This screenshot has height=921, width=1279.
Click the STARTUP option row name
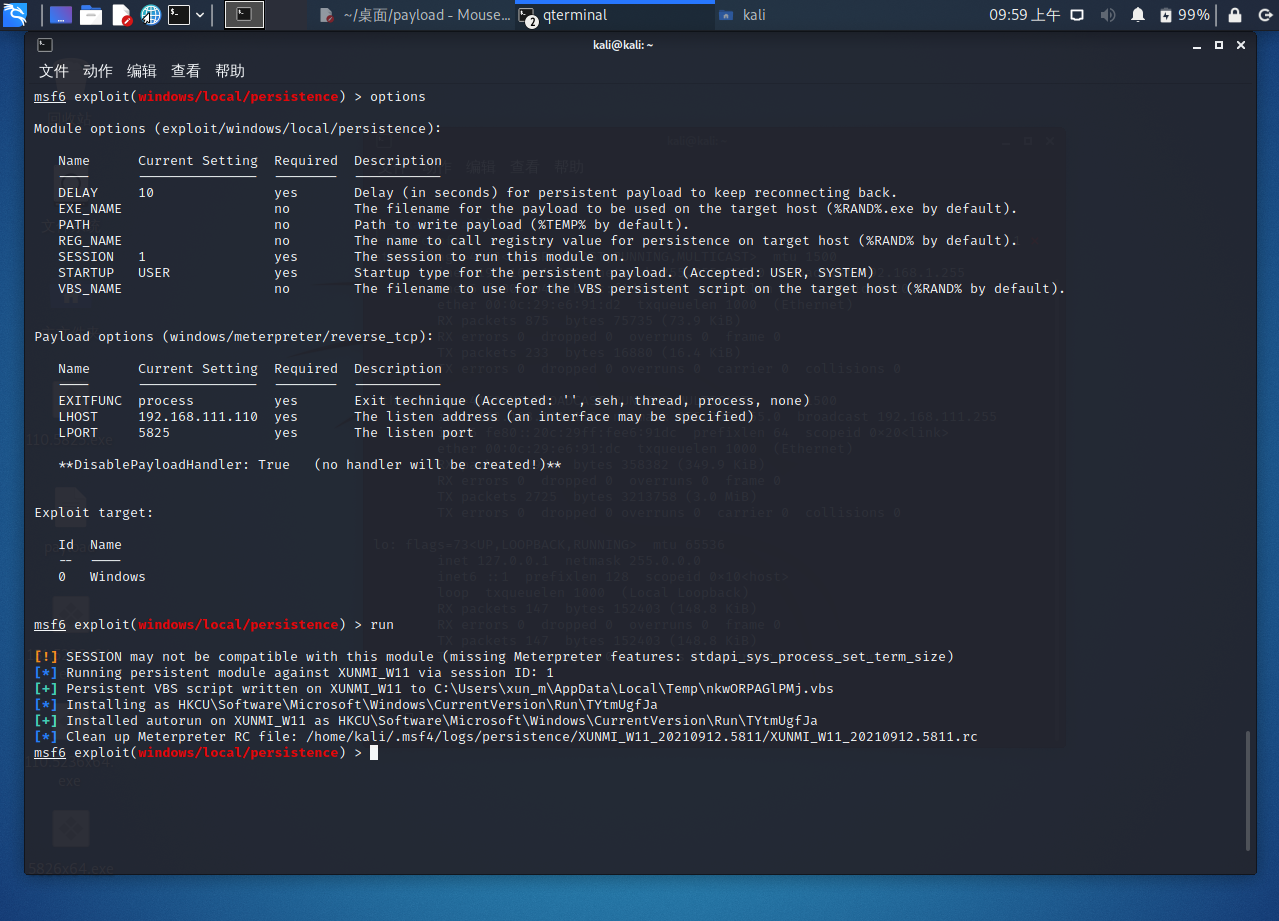tap(86, 273)
